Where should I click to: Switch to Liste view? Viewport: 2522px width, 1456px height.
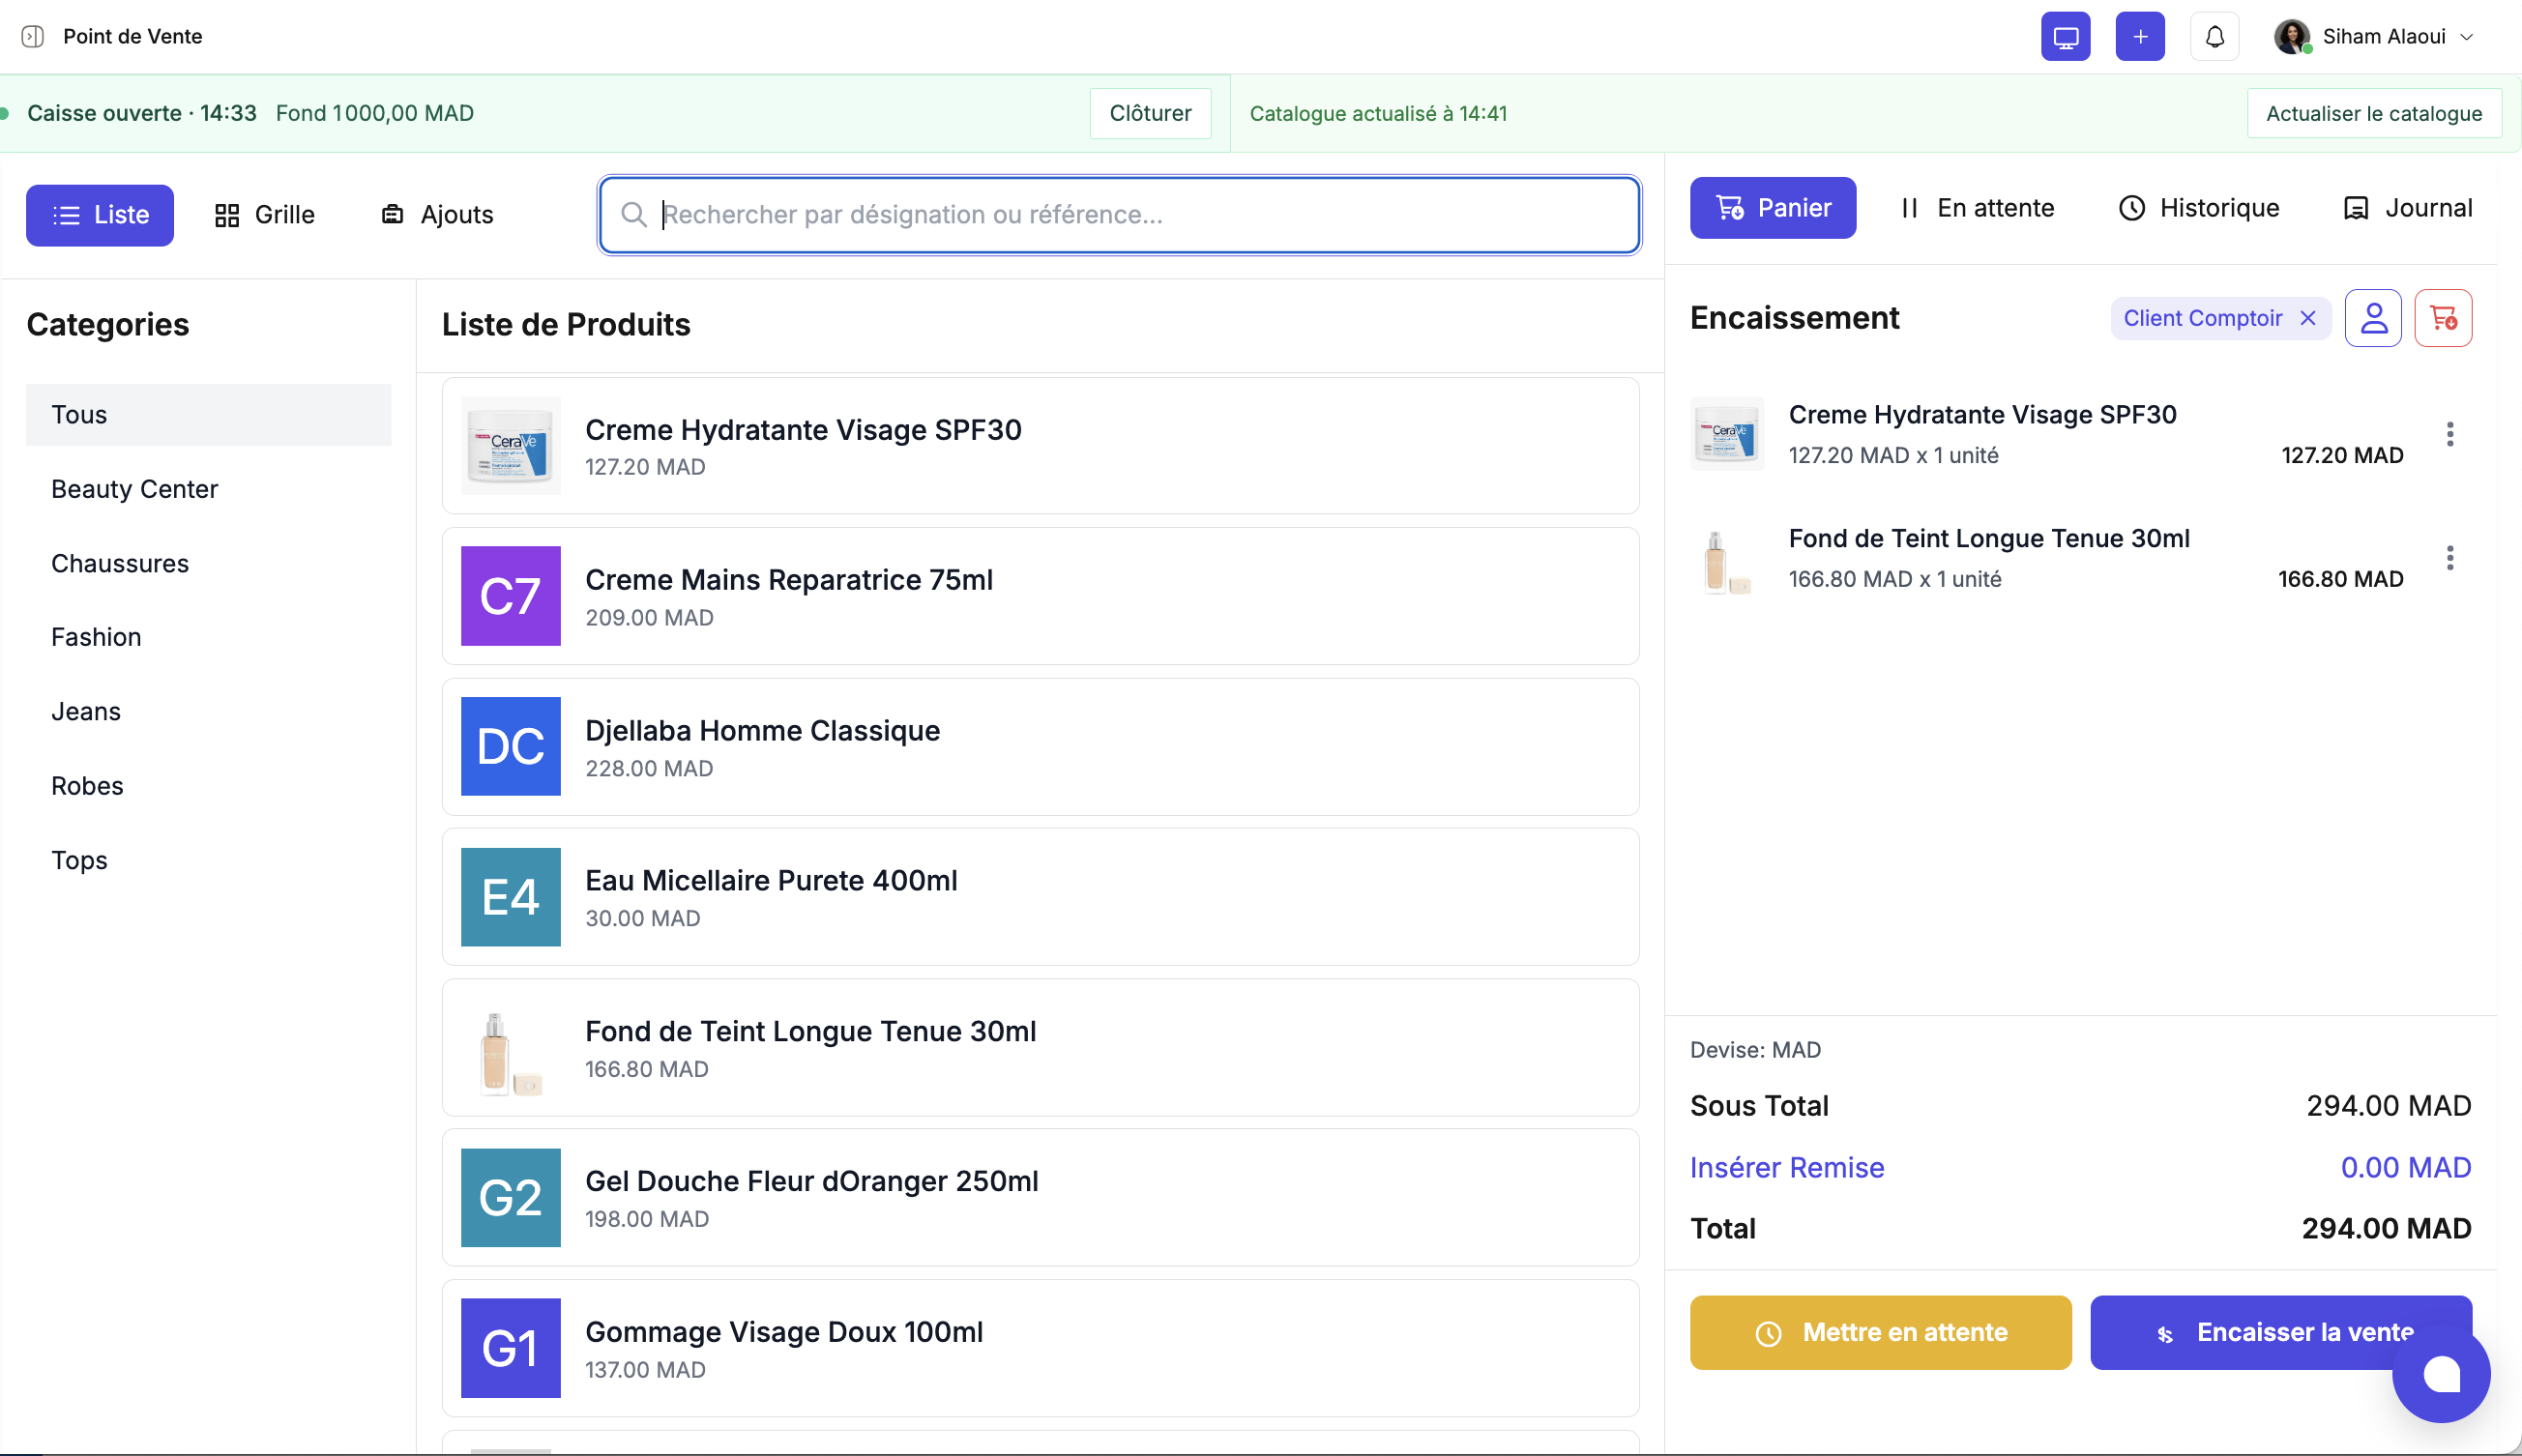tap(100, 215)
